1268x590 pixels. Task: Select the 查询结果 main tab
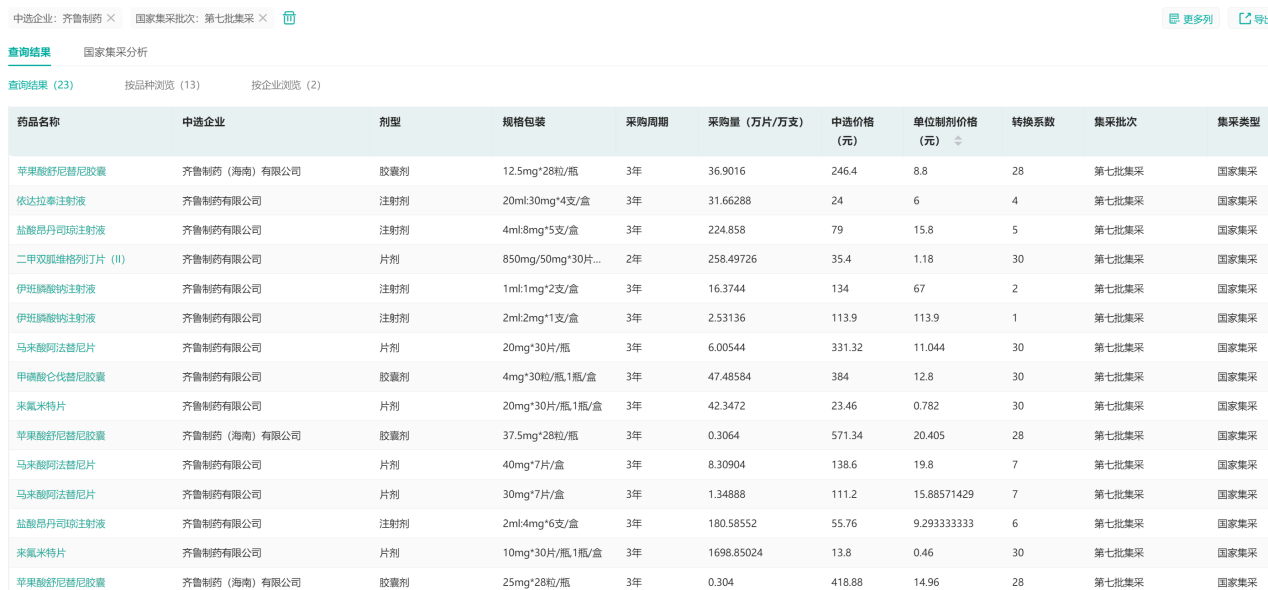pyautogui.click(x=29, y=52)
